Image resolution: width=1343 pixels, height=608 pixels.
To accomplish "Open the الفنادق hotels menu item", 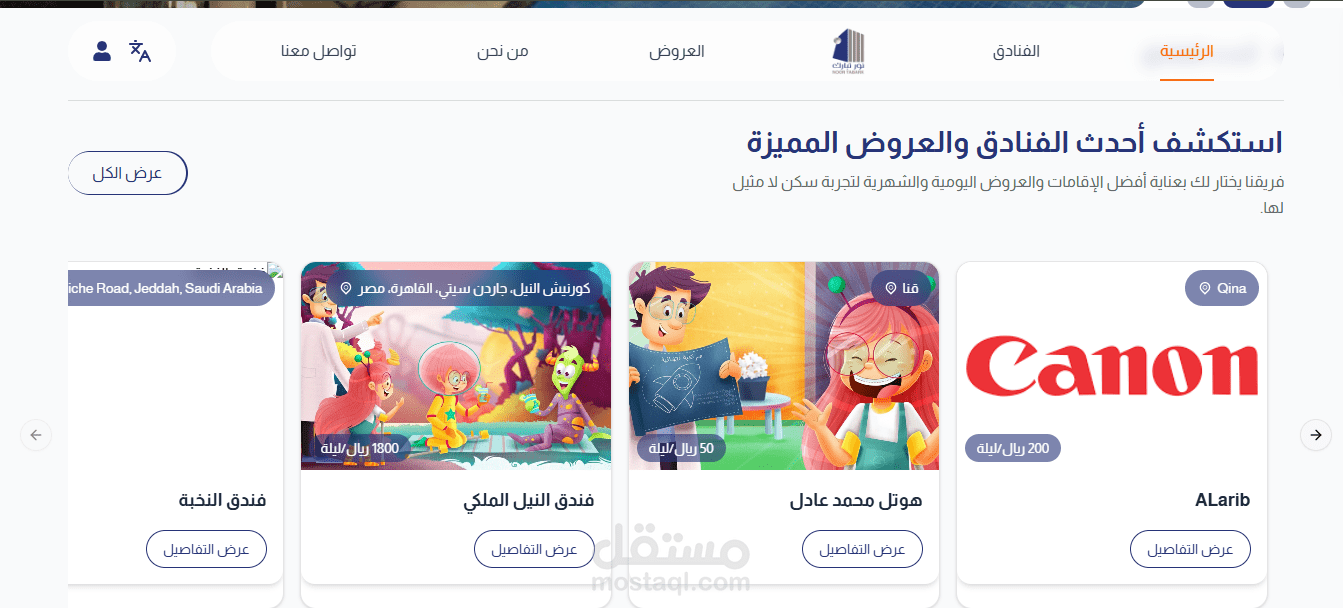I will [x=1016, y=51].
